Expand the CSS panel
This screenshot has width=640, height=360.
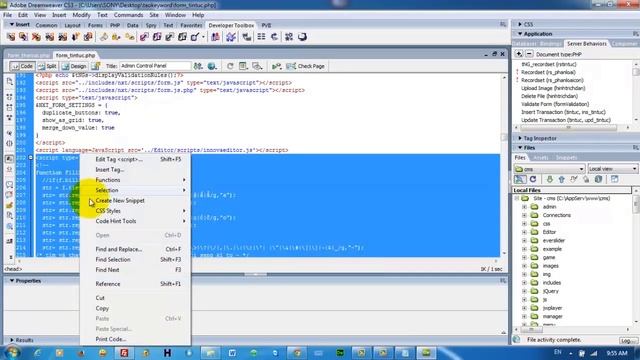pyautogui.click(x=520, y=24)
